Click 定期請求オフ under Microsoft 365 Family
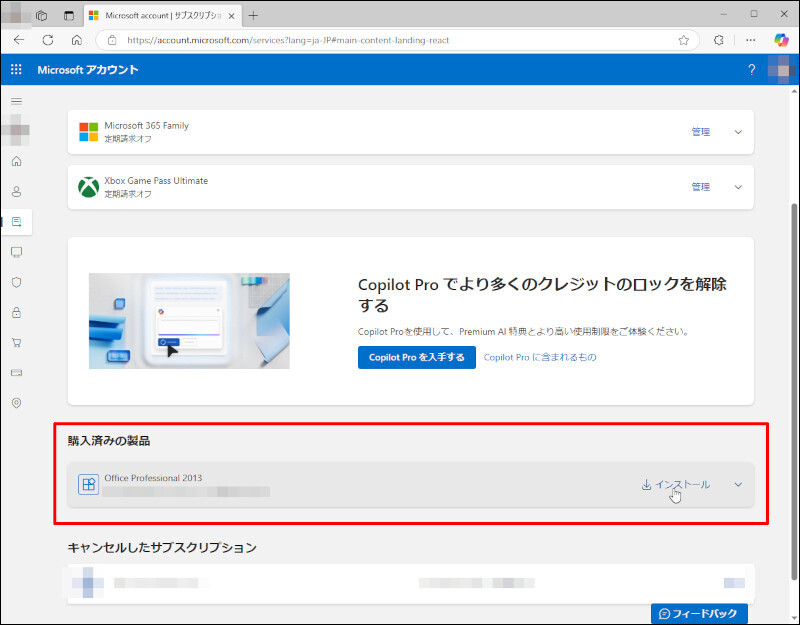This screenshot has width=800, height=625. [128, 139]
